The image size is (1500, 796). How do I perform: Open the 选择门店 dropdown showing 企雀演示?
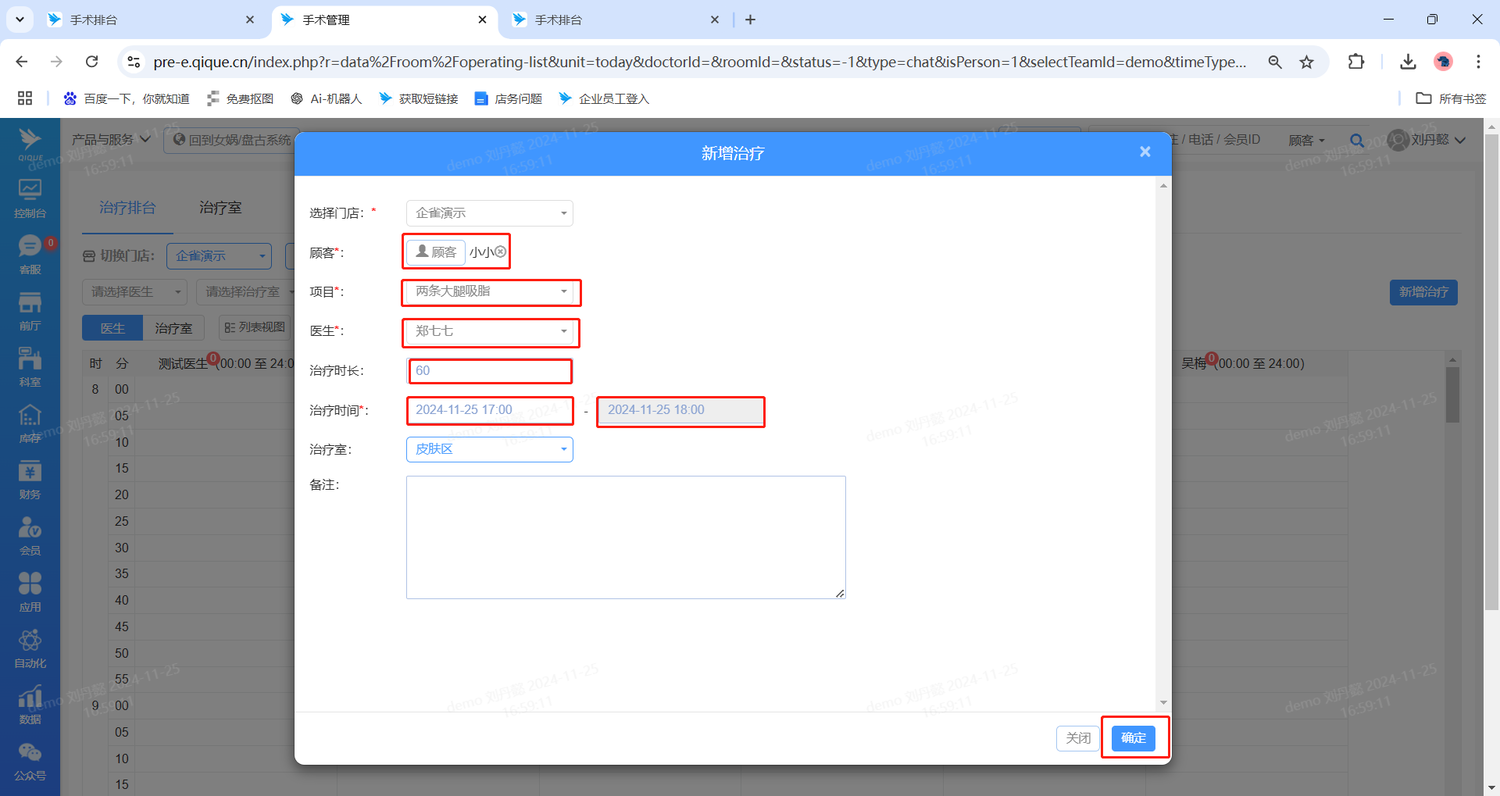click(x=489, y=213)
